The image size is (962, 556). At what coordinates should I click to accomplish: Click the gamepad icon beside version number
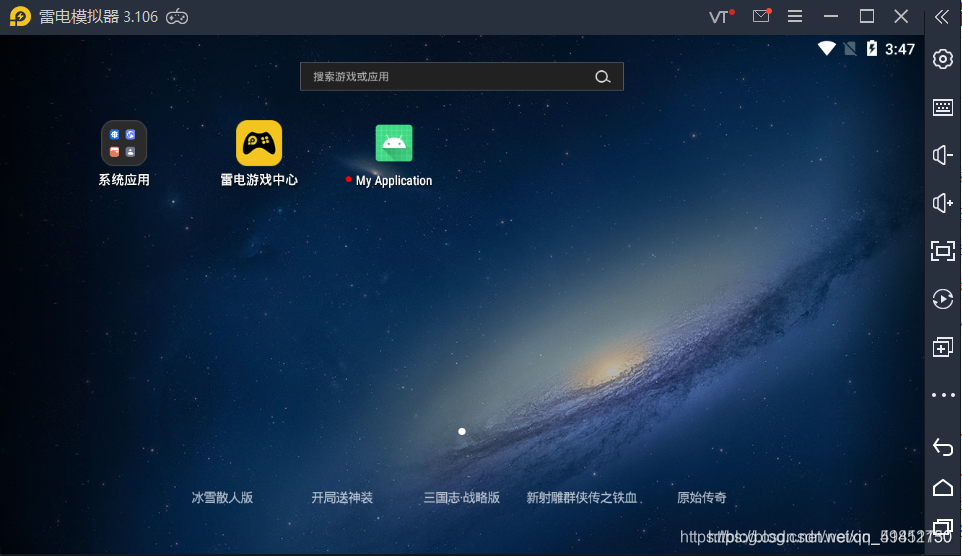click(177, 17)
